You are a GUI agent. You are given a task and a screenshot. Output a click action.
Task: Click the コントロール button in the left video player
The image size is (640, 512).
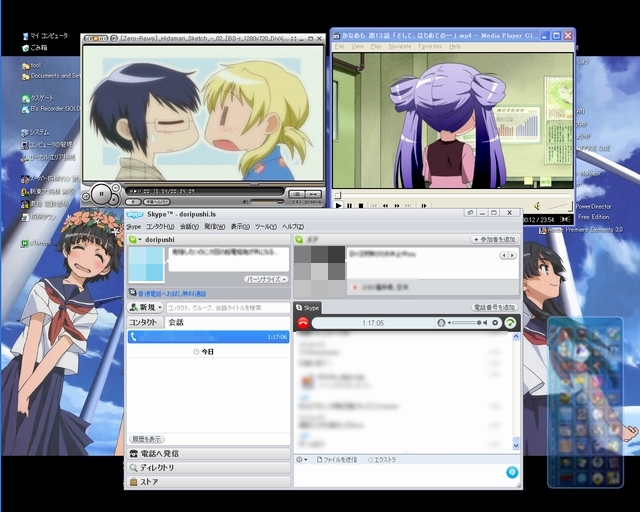[x=313, y=194]
